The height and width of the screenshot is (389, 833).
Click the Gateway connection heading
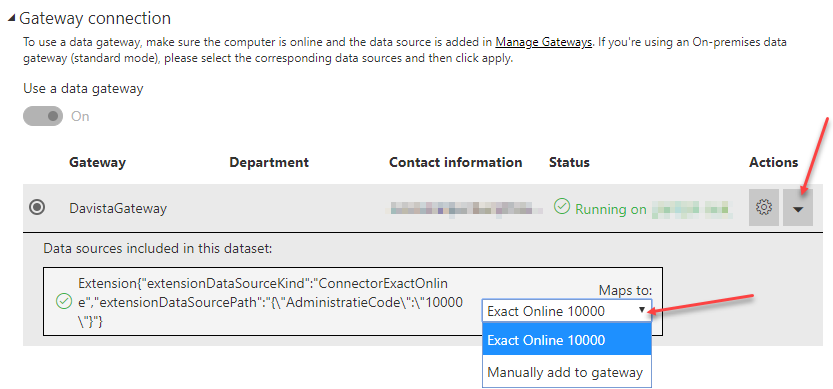[95, 18]
